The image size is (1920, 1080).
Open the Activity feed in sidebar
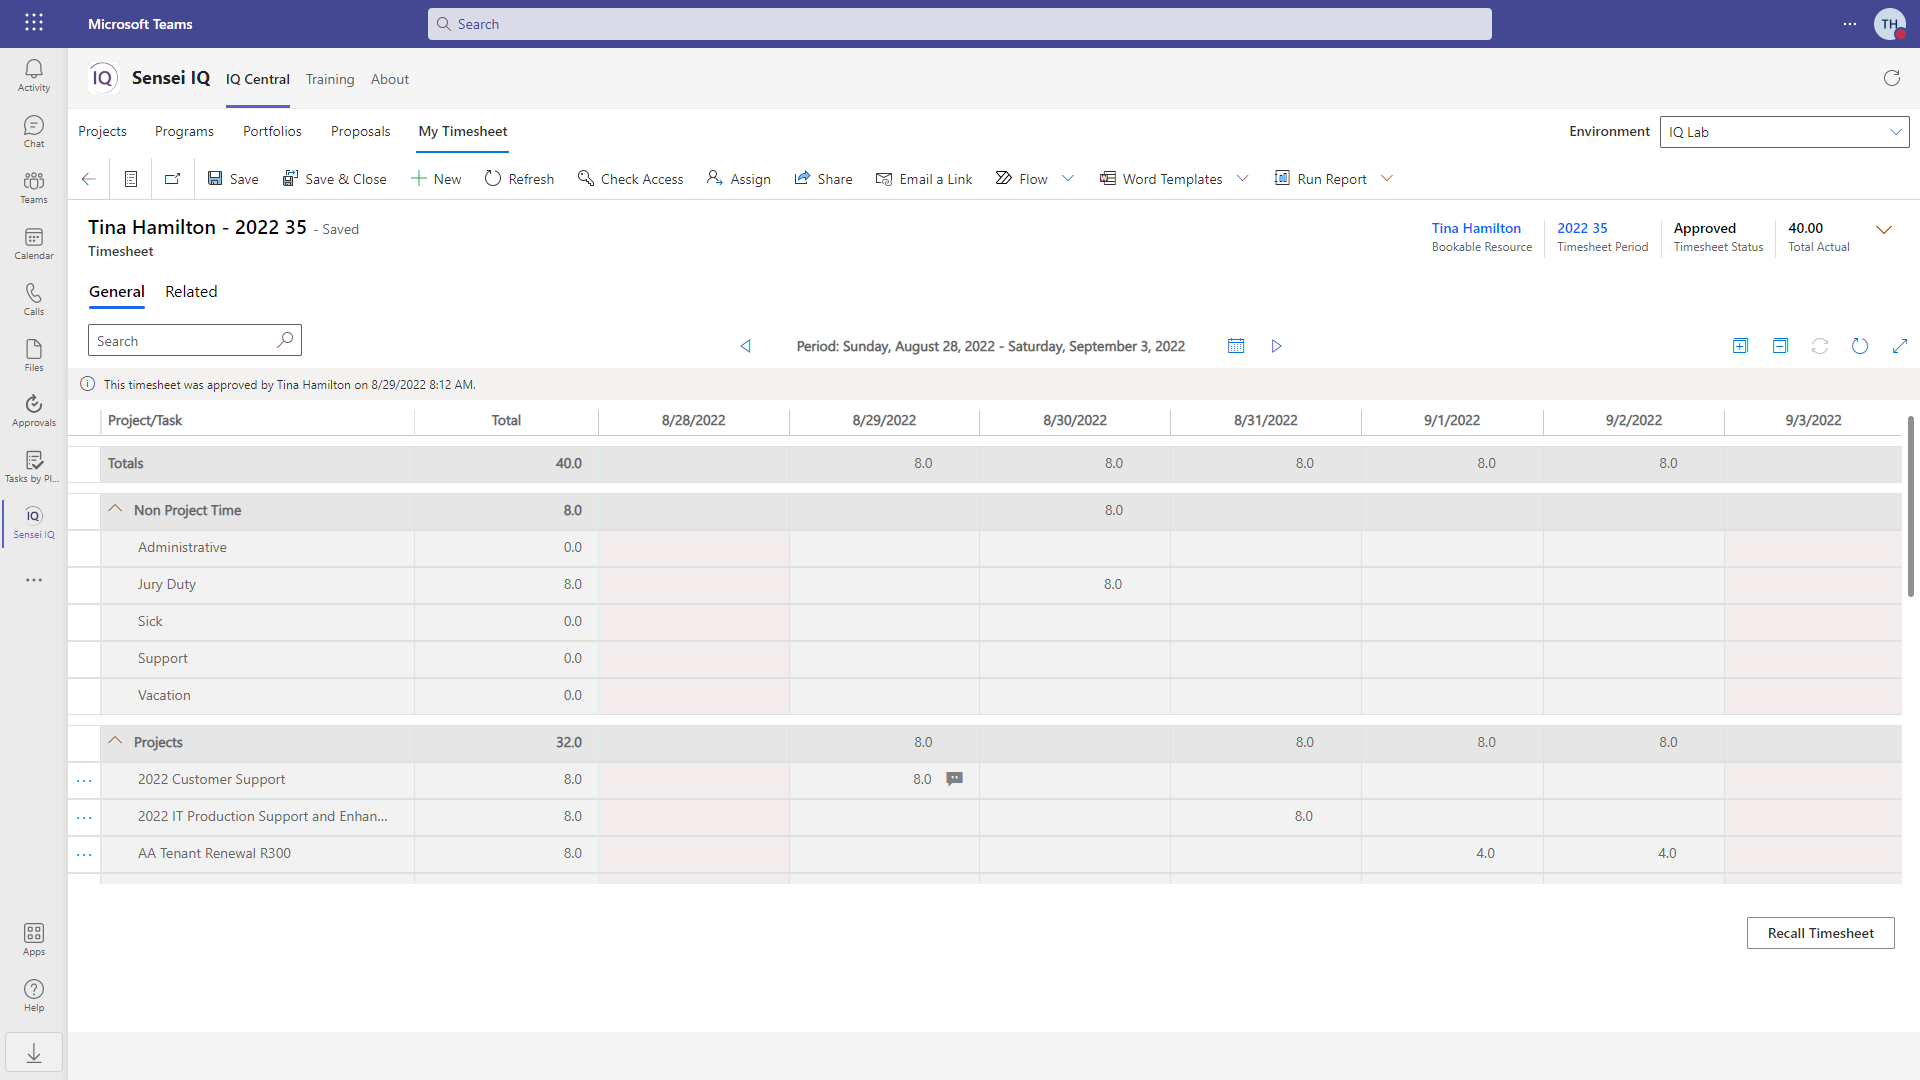(33, 75)
